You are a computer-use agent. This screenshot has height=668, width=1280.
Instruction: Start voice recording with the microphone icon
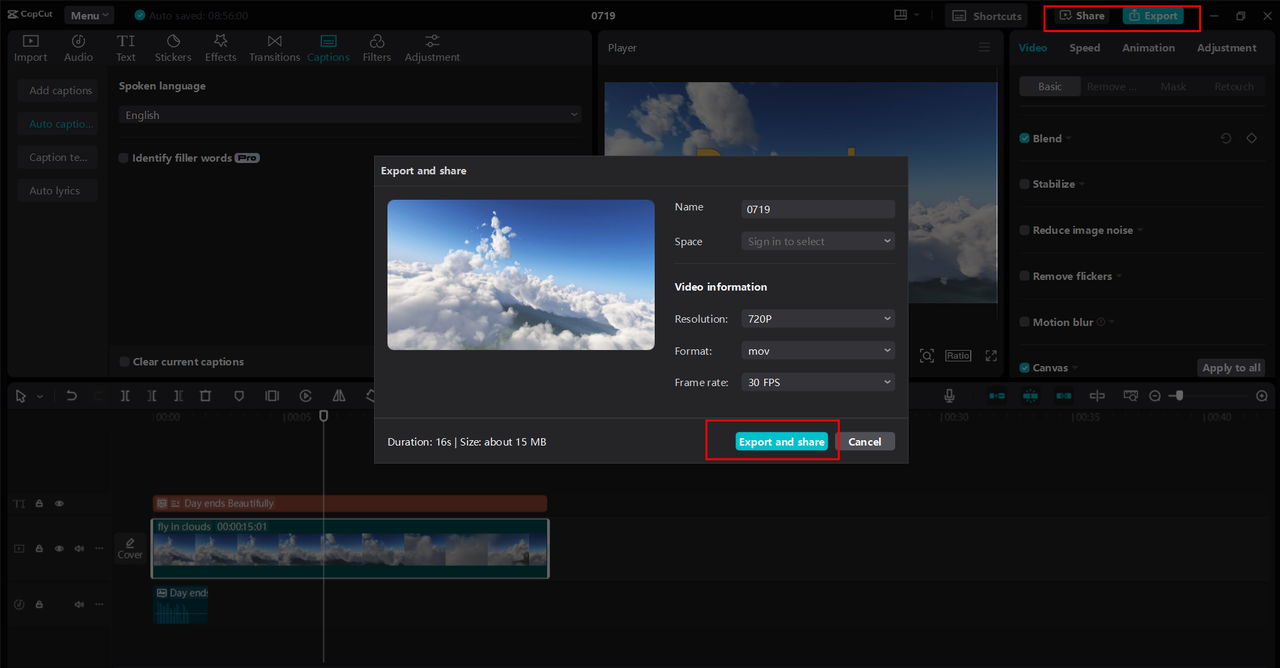(949, 396)
